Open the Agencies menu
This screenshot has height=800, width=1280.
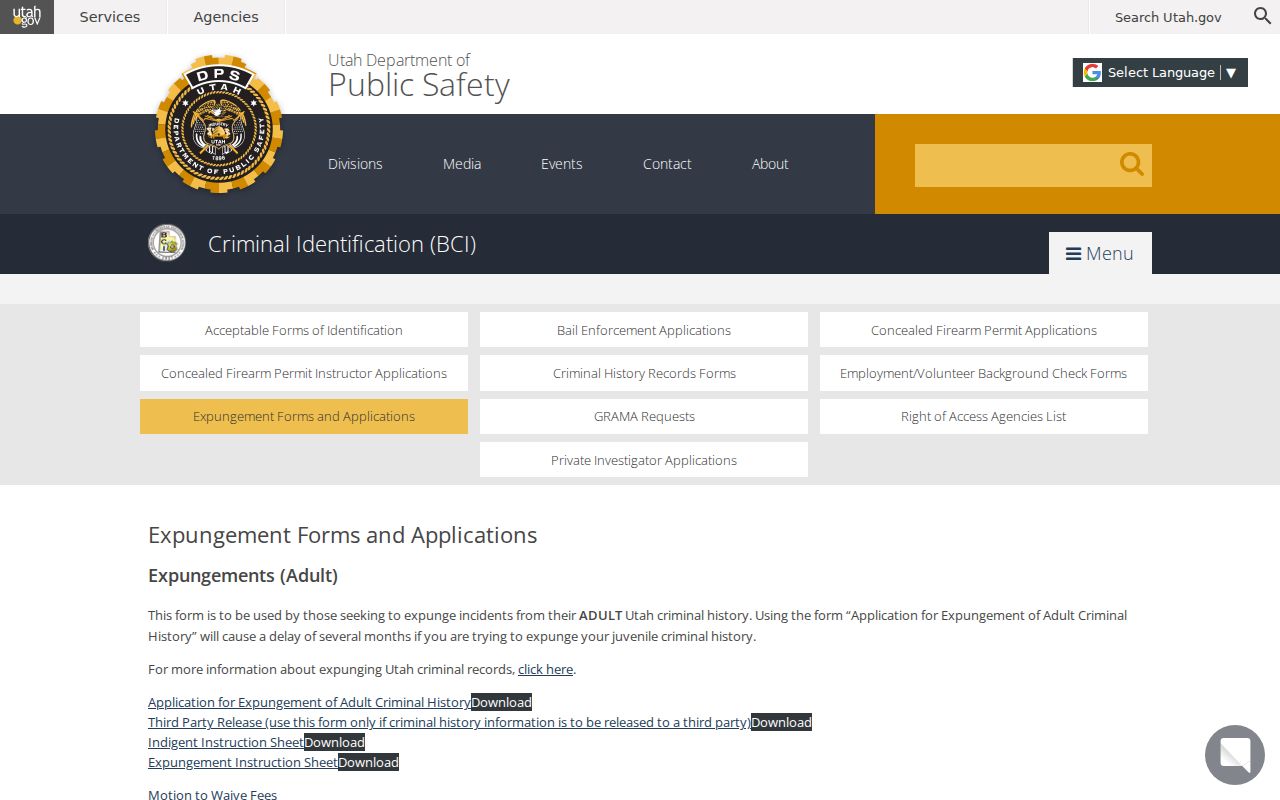click(x=226, y=17)
